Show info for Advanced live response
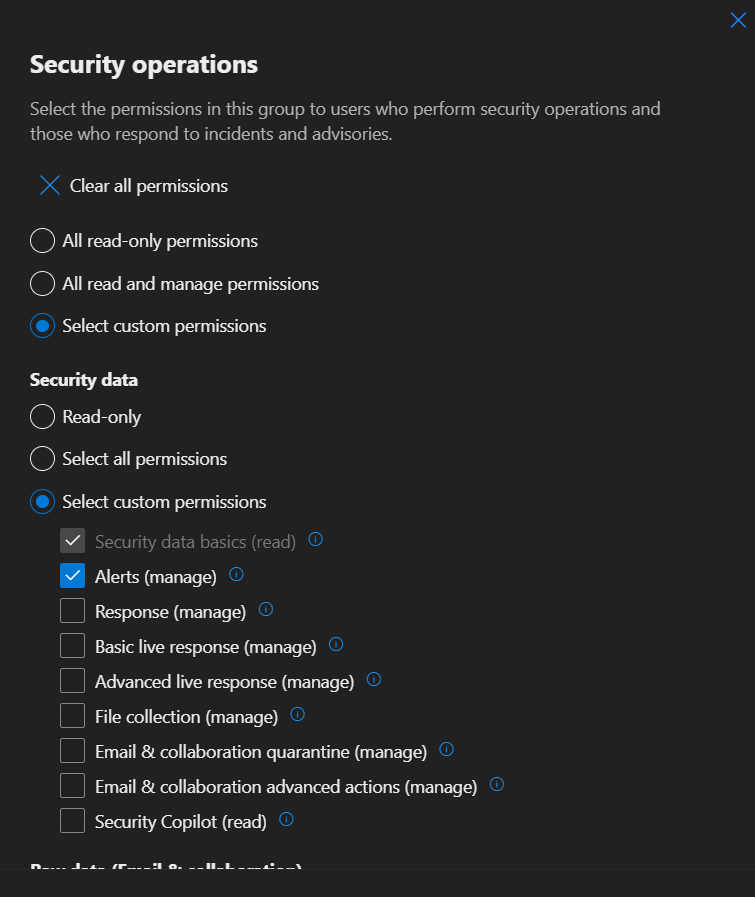 pyautogui.click(x=374, y=680)
